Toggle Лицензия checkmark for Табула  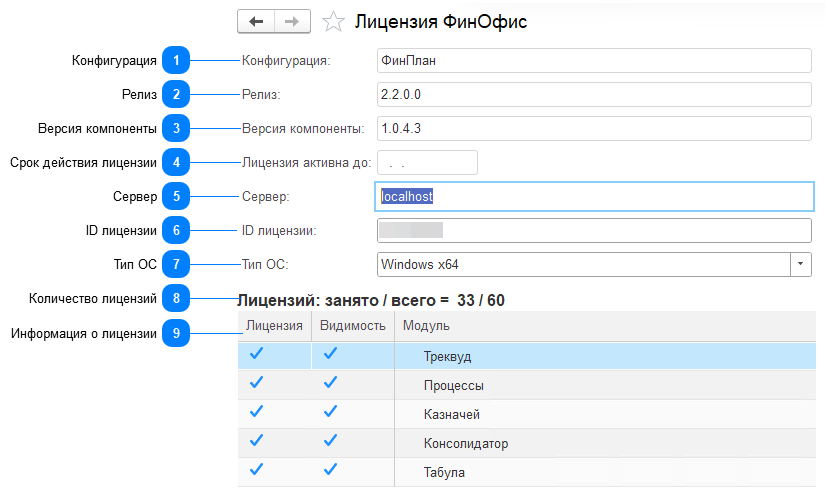tap(257, 469)
